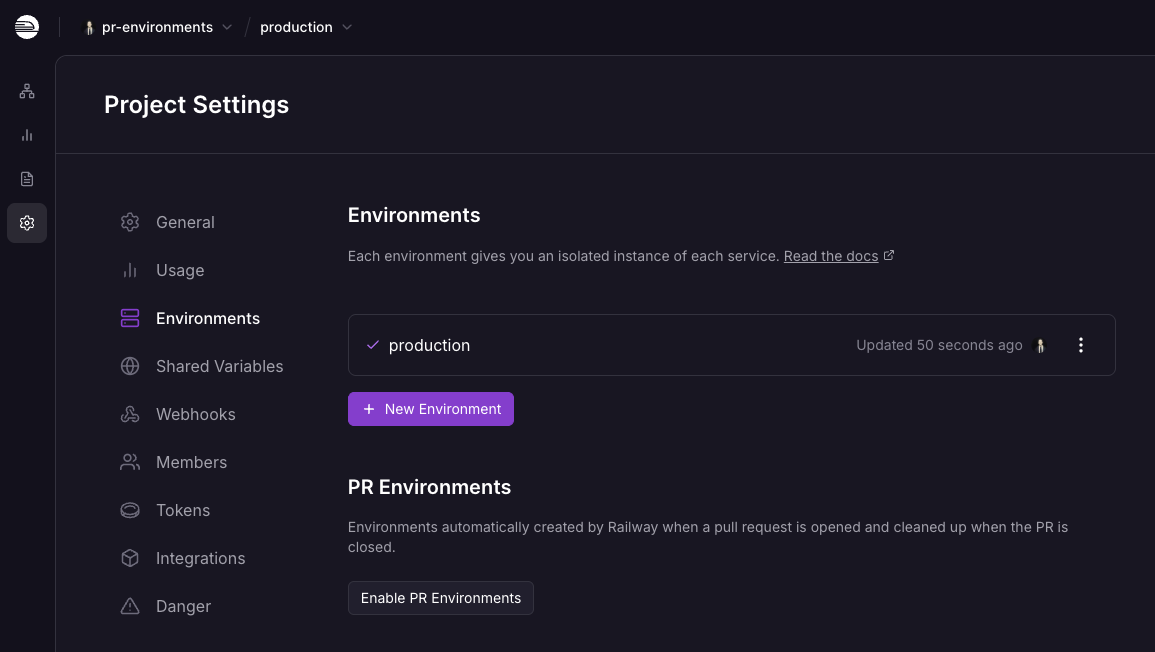
Task: Click the Members people icon
Action: (130, 462)
